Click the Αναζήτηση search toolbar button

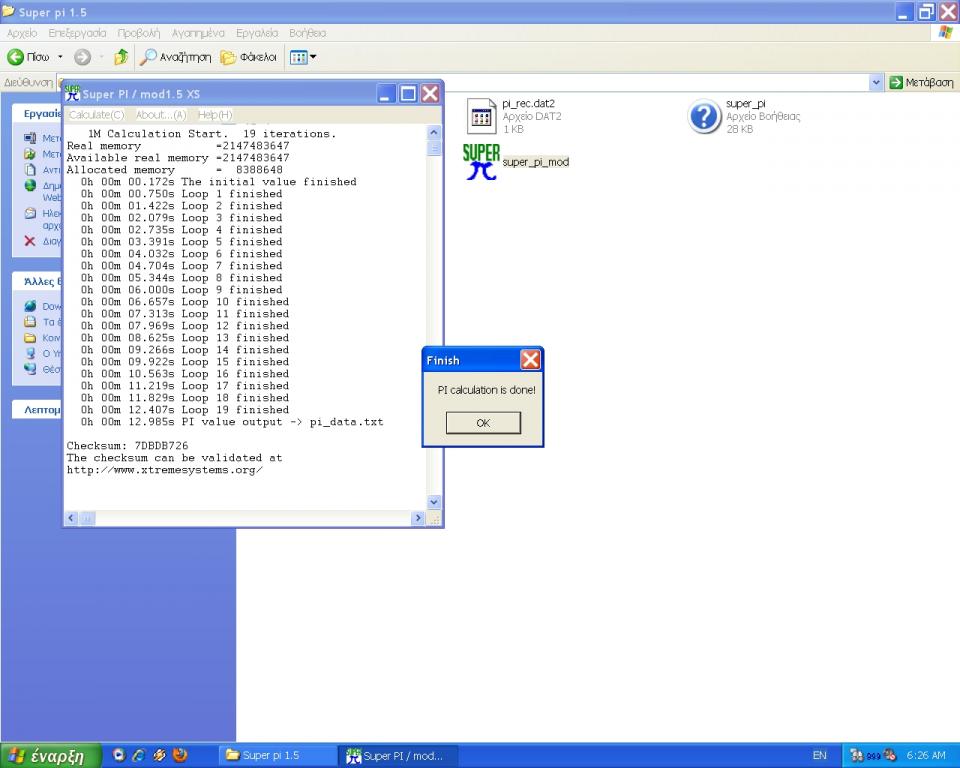point(175,57)
